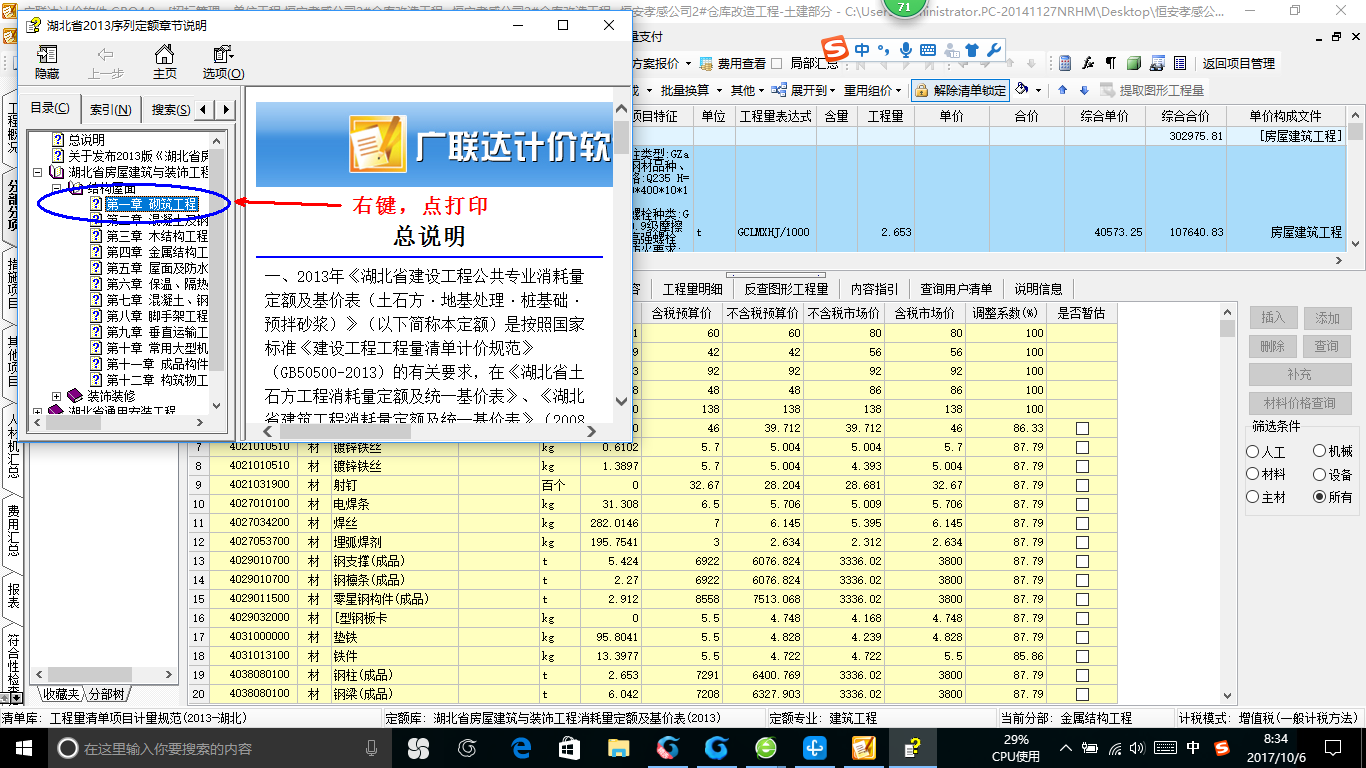Click in the Windows taskbar search box
Image resolution: width=1366 pixels, height=768 pixels.
[x=220, y=748]
